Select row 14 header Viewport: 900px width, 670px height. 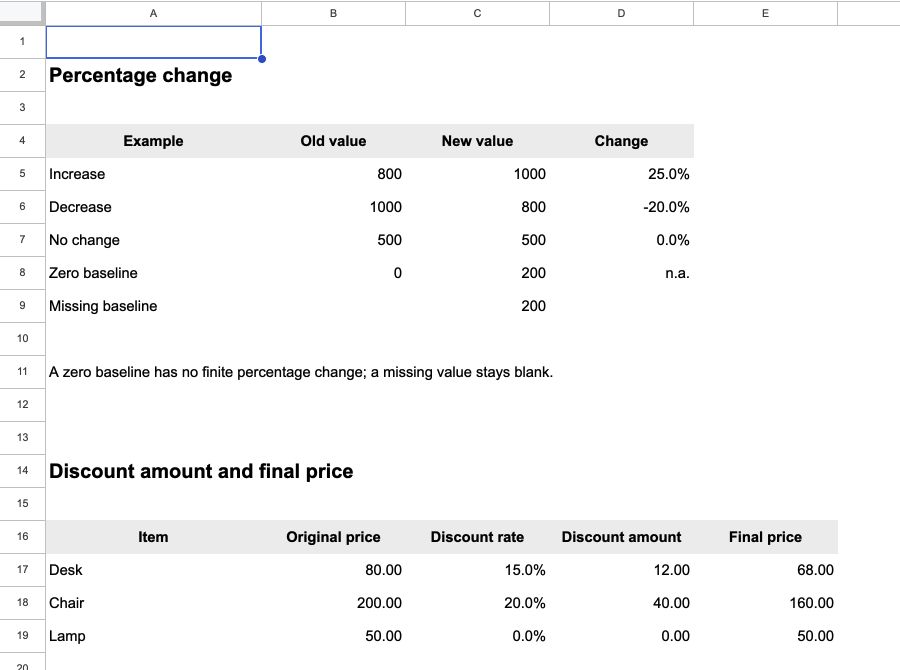point(22,471)
